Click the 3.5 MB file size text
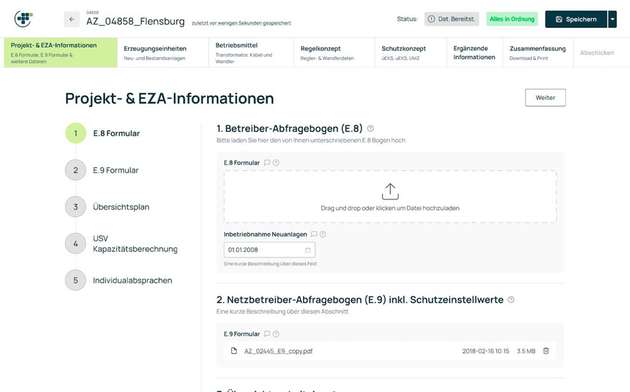 (526, 351)
